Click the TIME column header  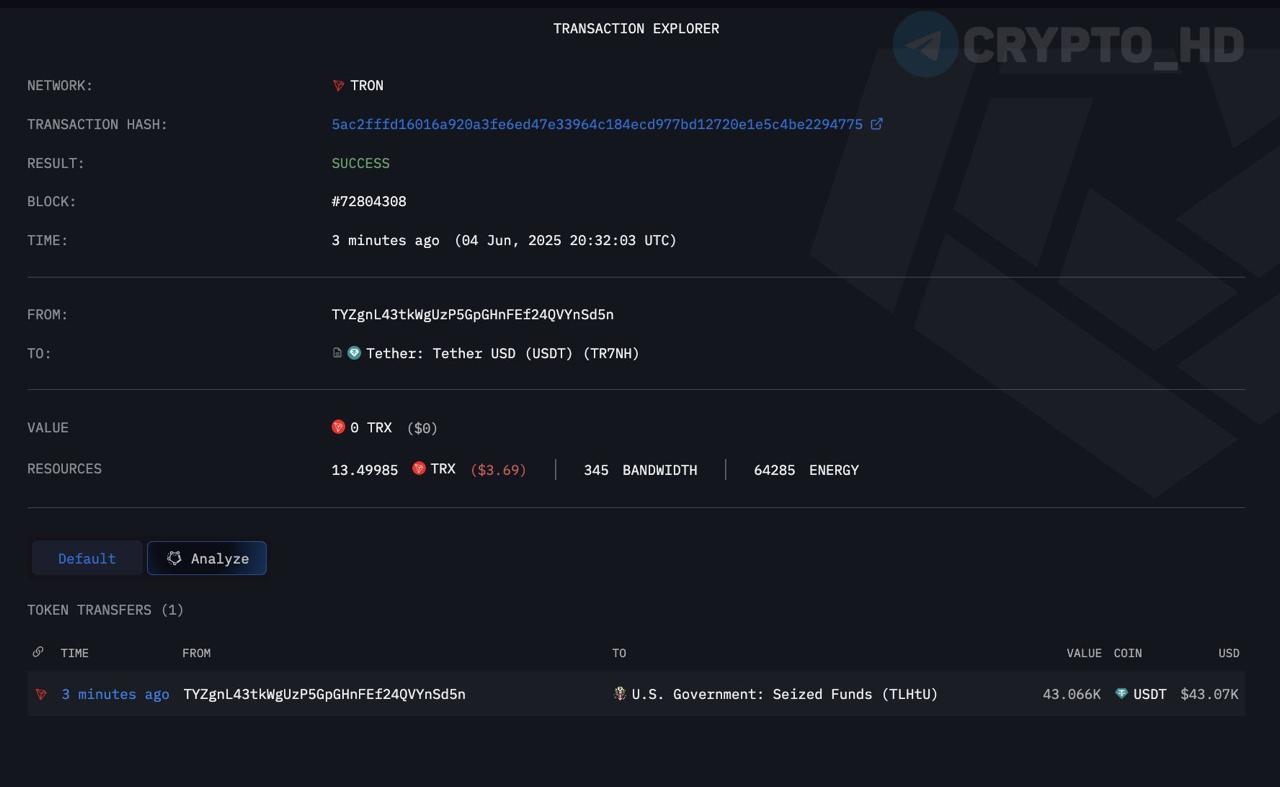pos(75,653)
